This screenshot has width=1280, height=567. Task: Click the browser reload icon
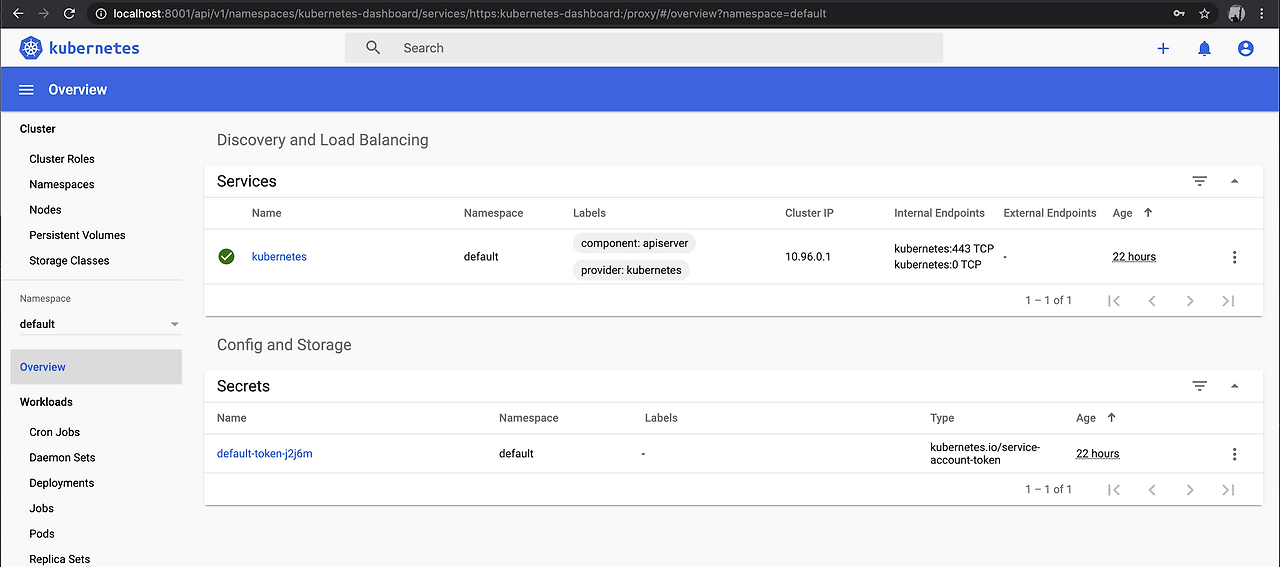tap(69, 14)
